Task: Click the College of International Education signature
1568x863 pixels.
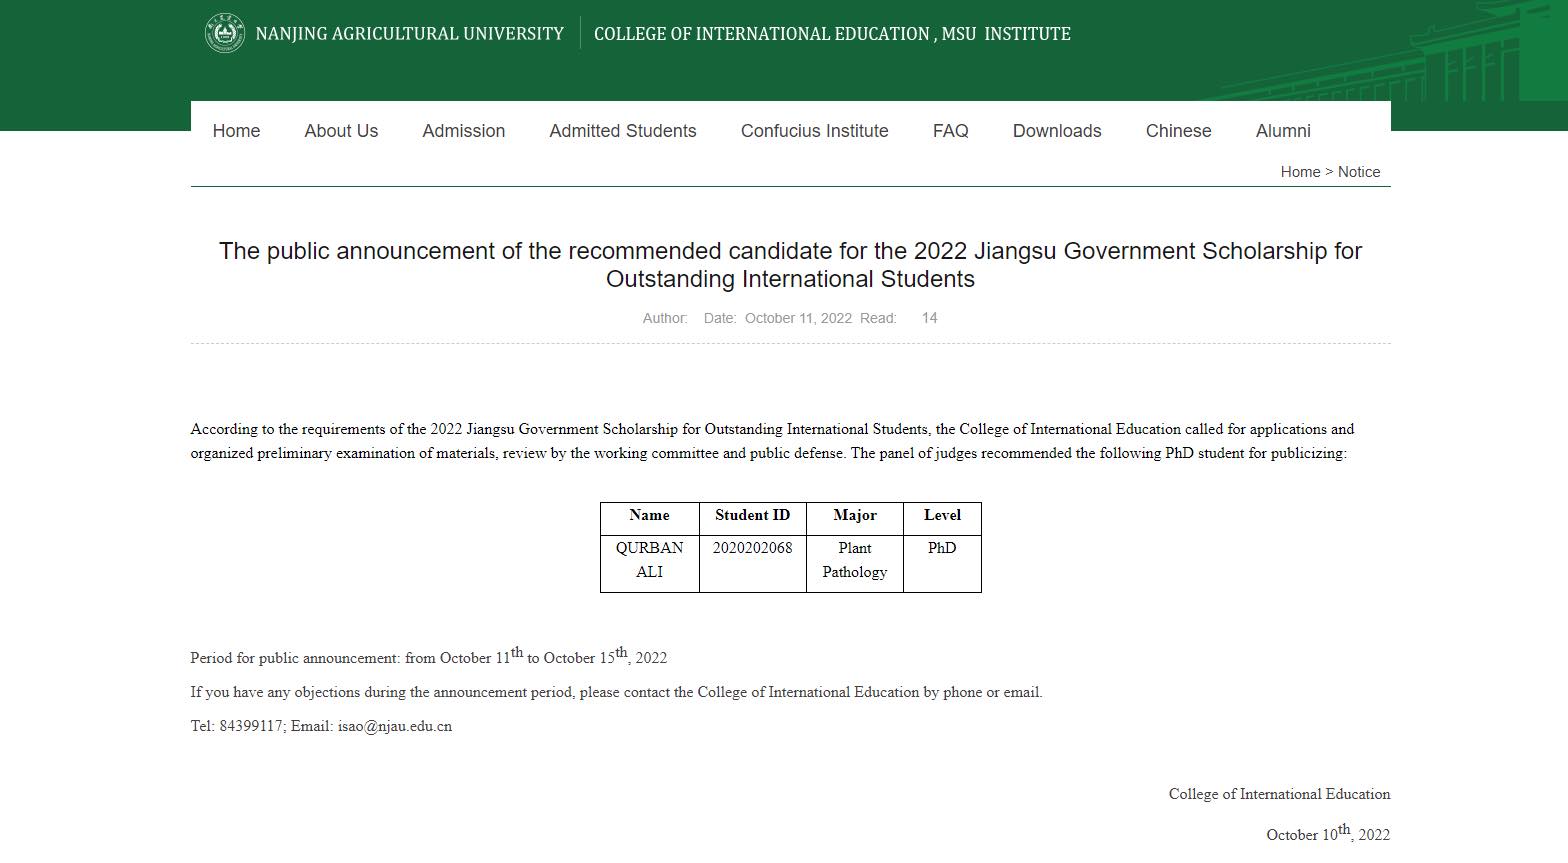Action: [1279, 794]
